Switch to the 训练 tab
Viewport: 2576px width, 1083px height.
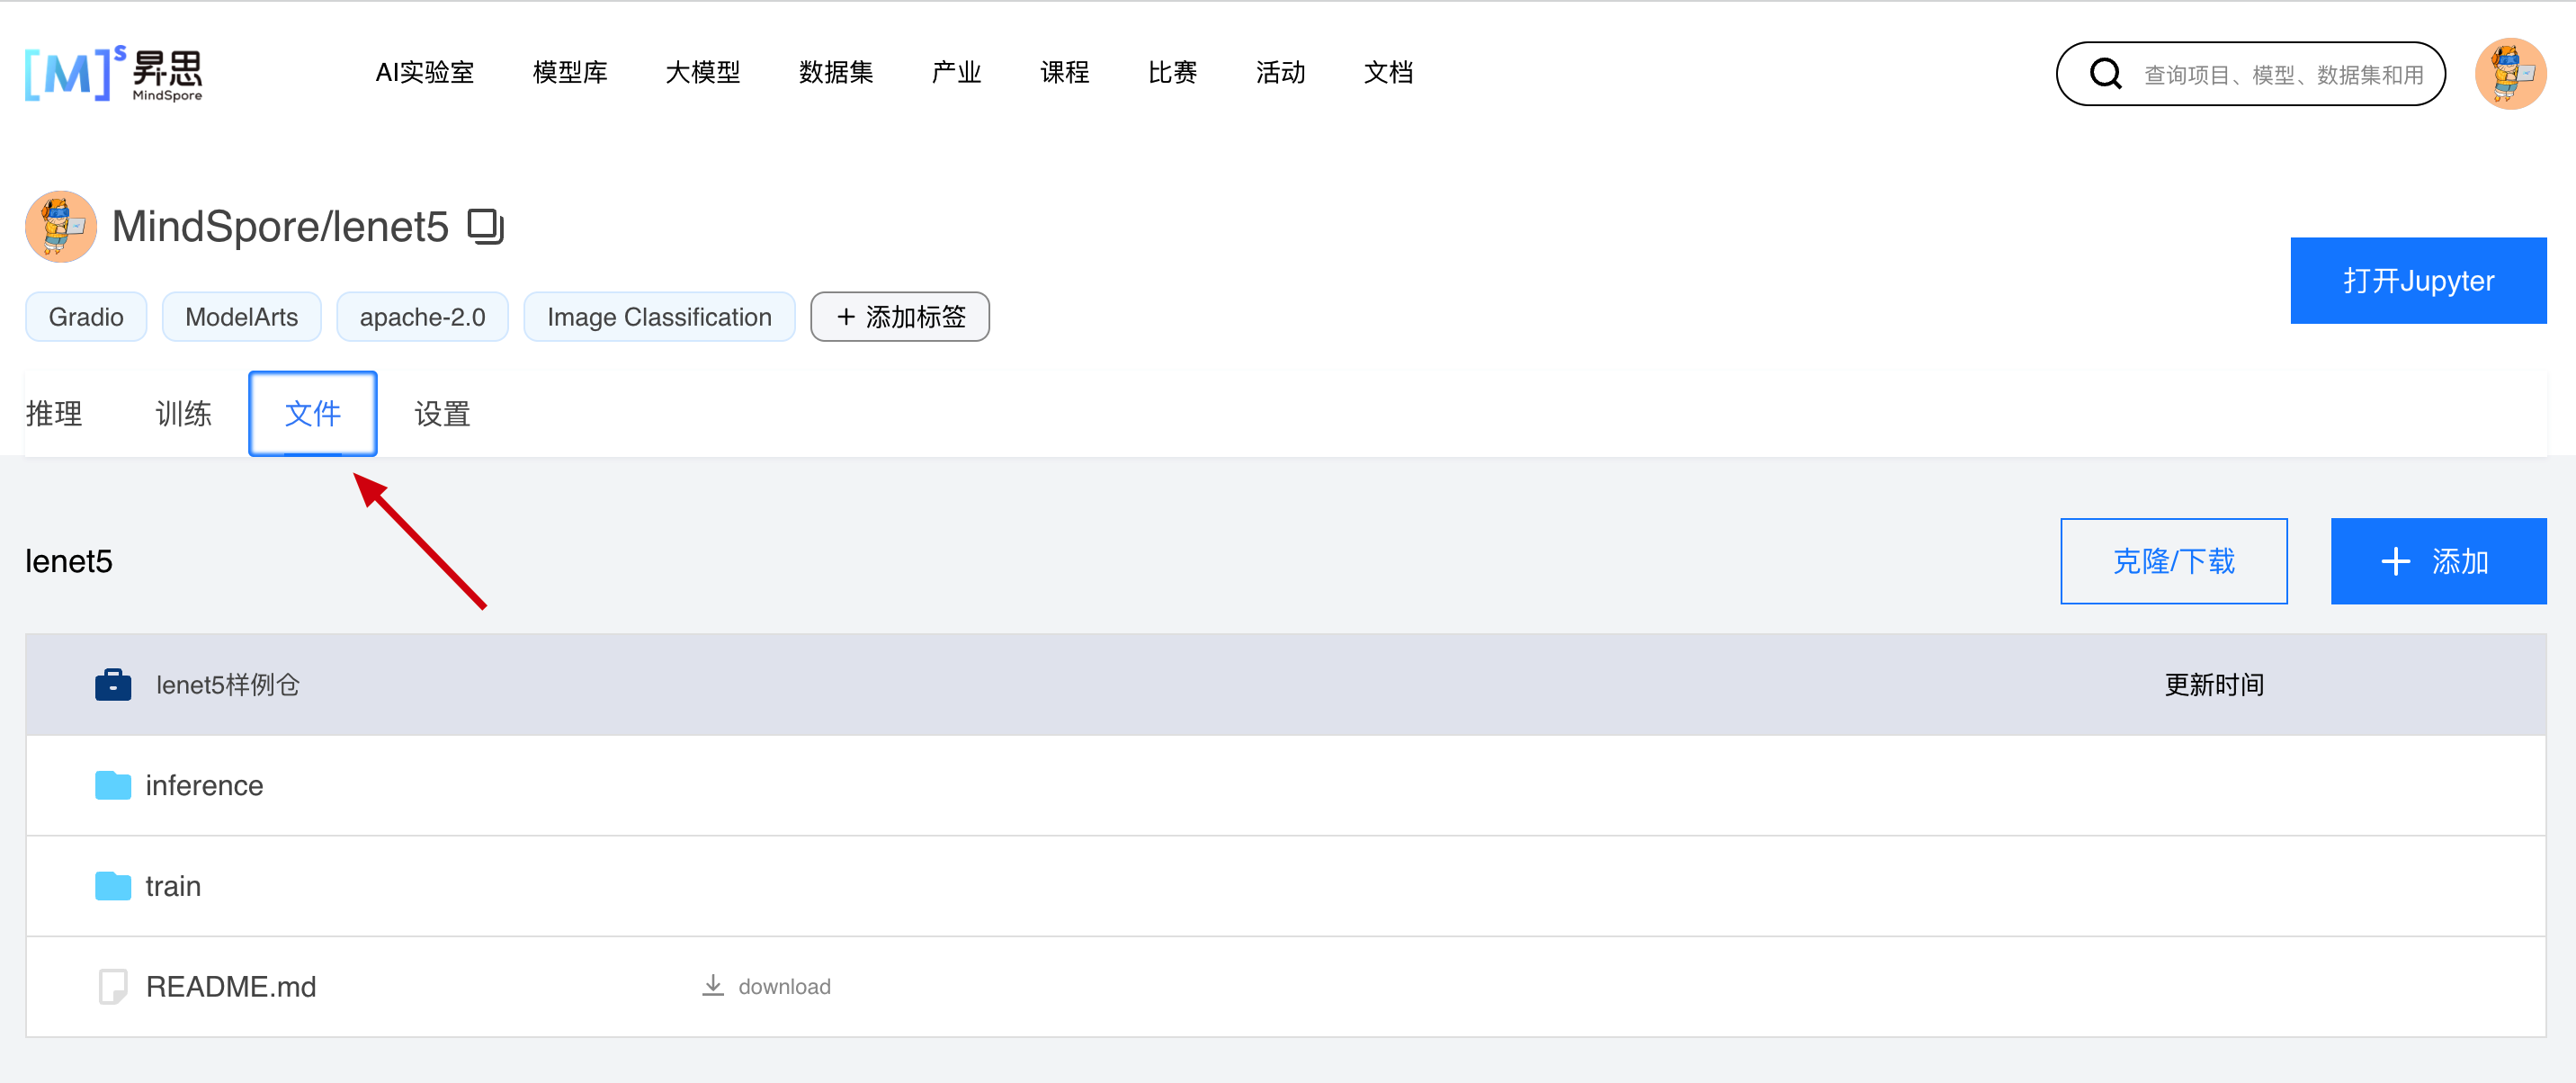(x=183, y=413)
